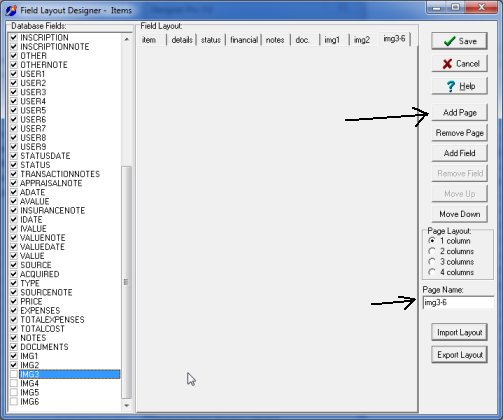Select the IDATE field name
The width and height of the screenshot is (503, 420).
(x=31, y=219)
